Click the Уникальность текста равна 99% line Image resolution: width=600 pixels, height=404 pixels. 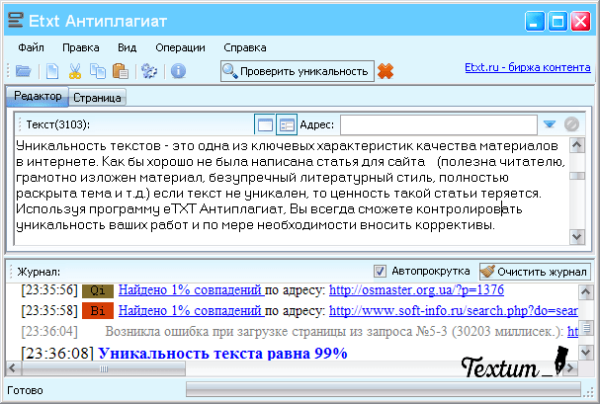(x=223, y=353)
